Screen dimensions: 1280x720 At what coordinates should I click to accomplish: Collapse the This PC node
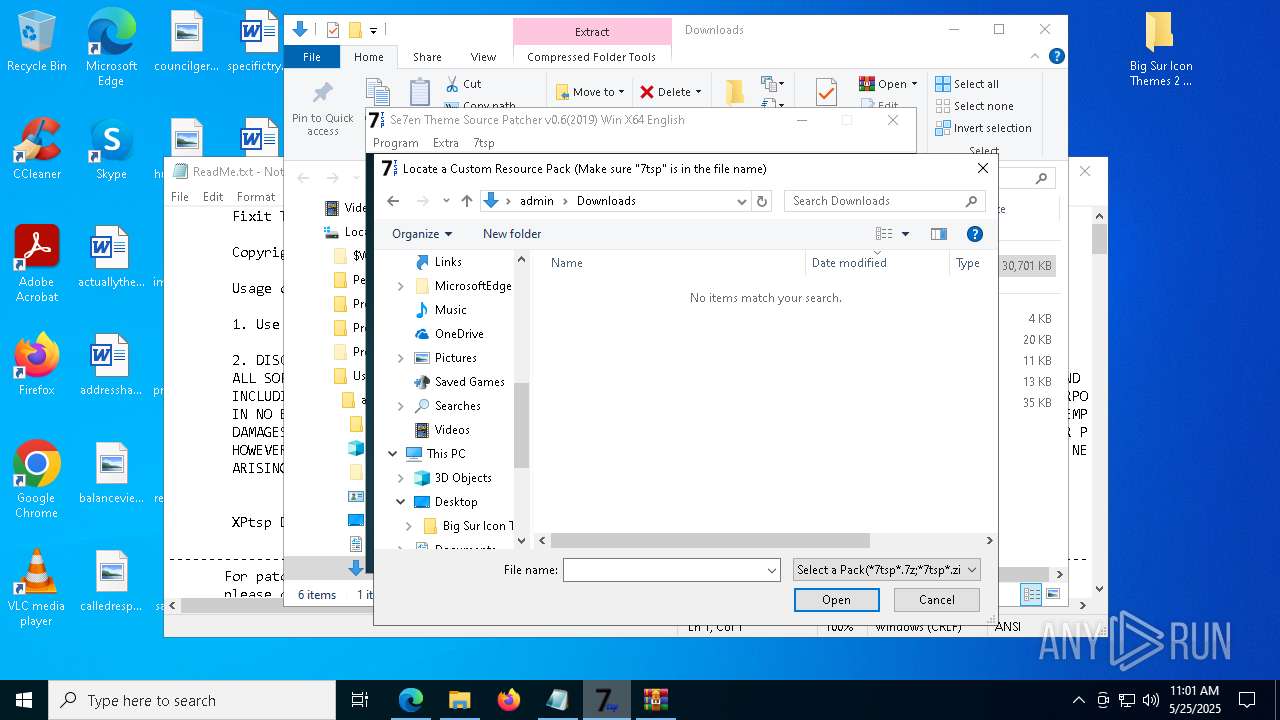393,454
